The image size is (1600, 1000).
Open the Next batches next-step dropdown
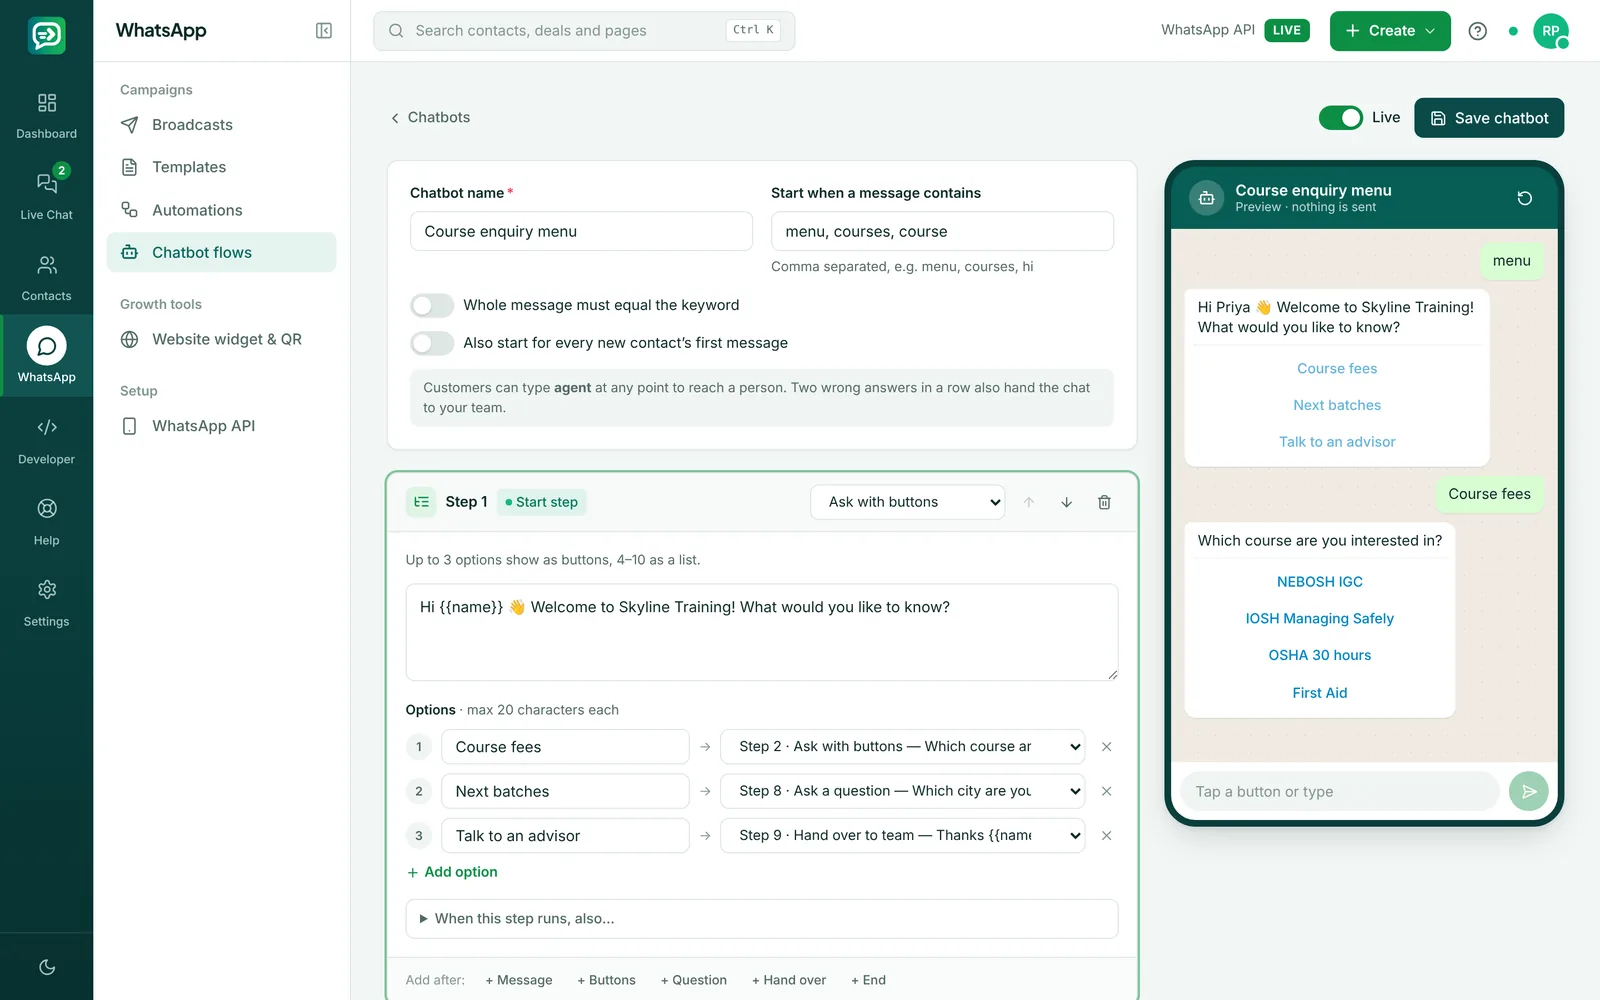[x=903, y=791]
